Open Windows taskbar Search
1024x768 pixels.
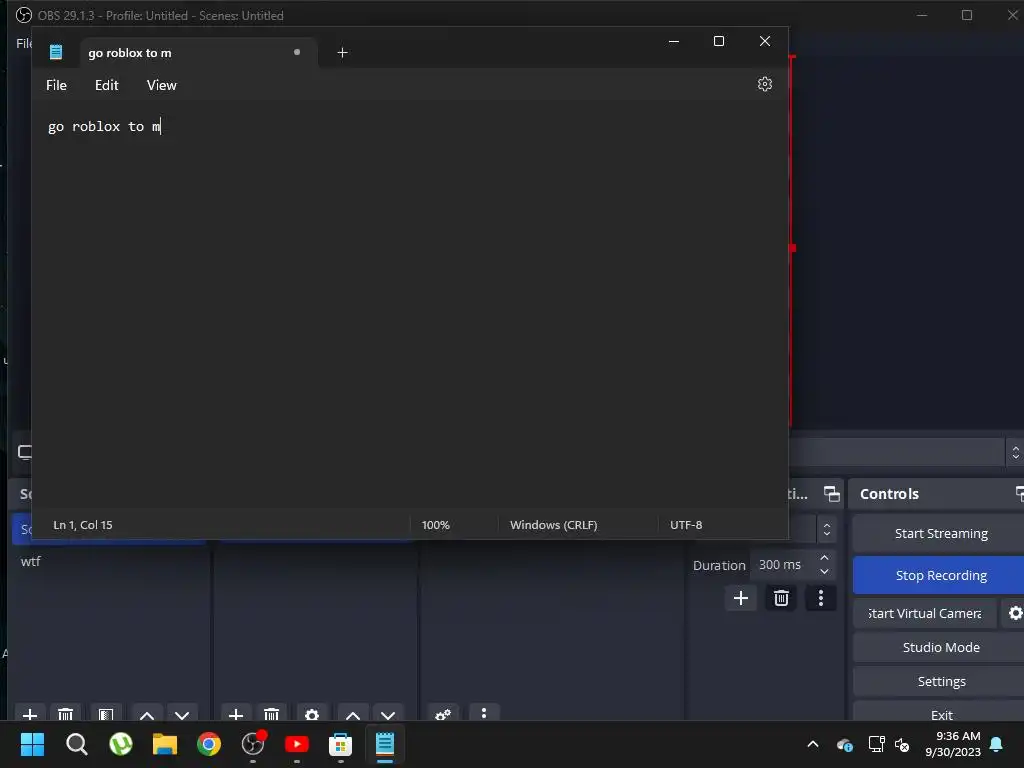76,744
